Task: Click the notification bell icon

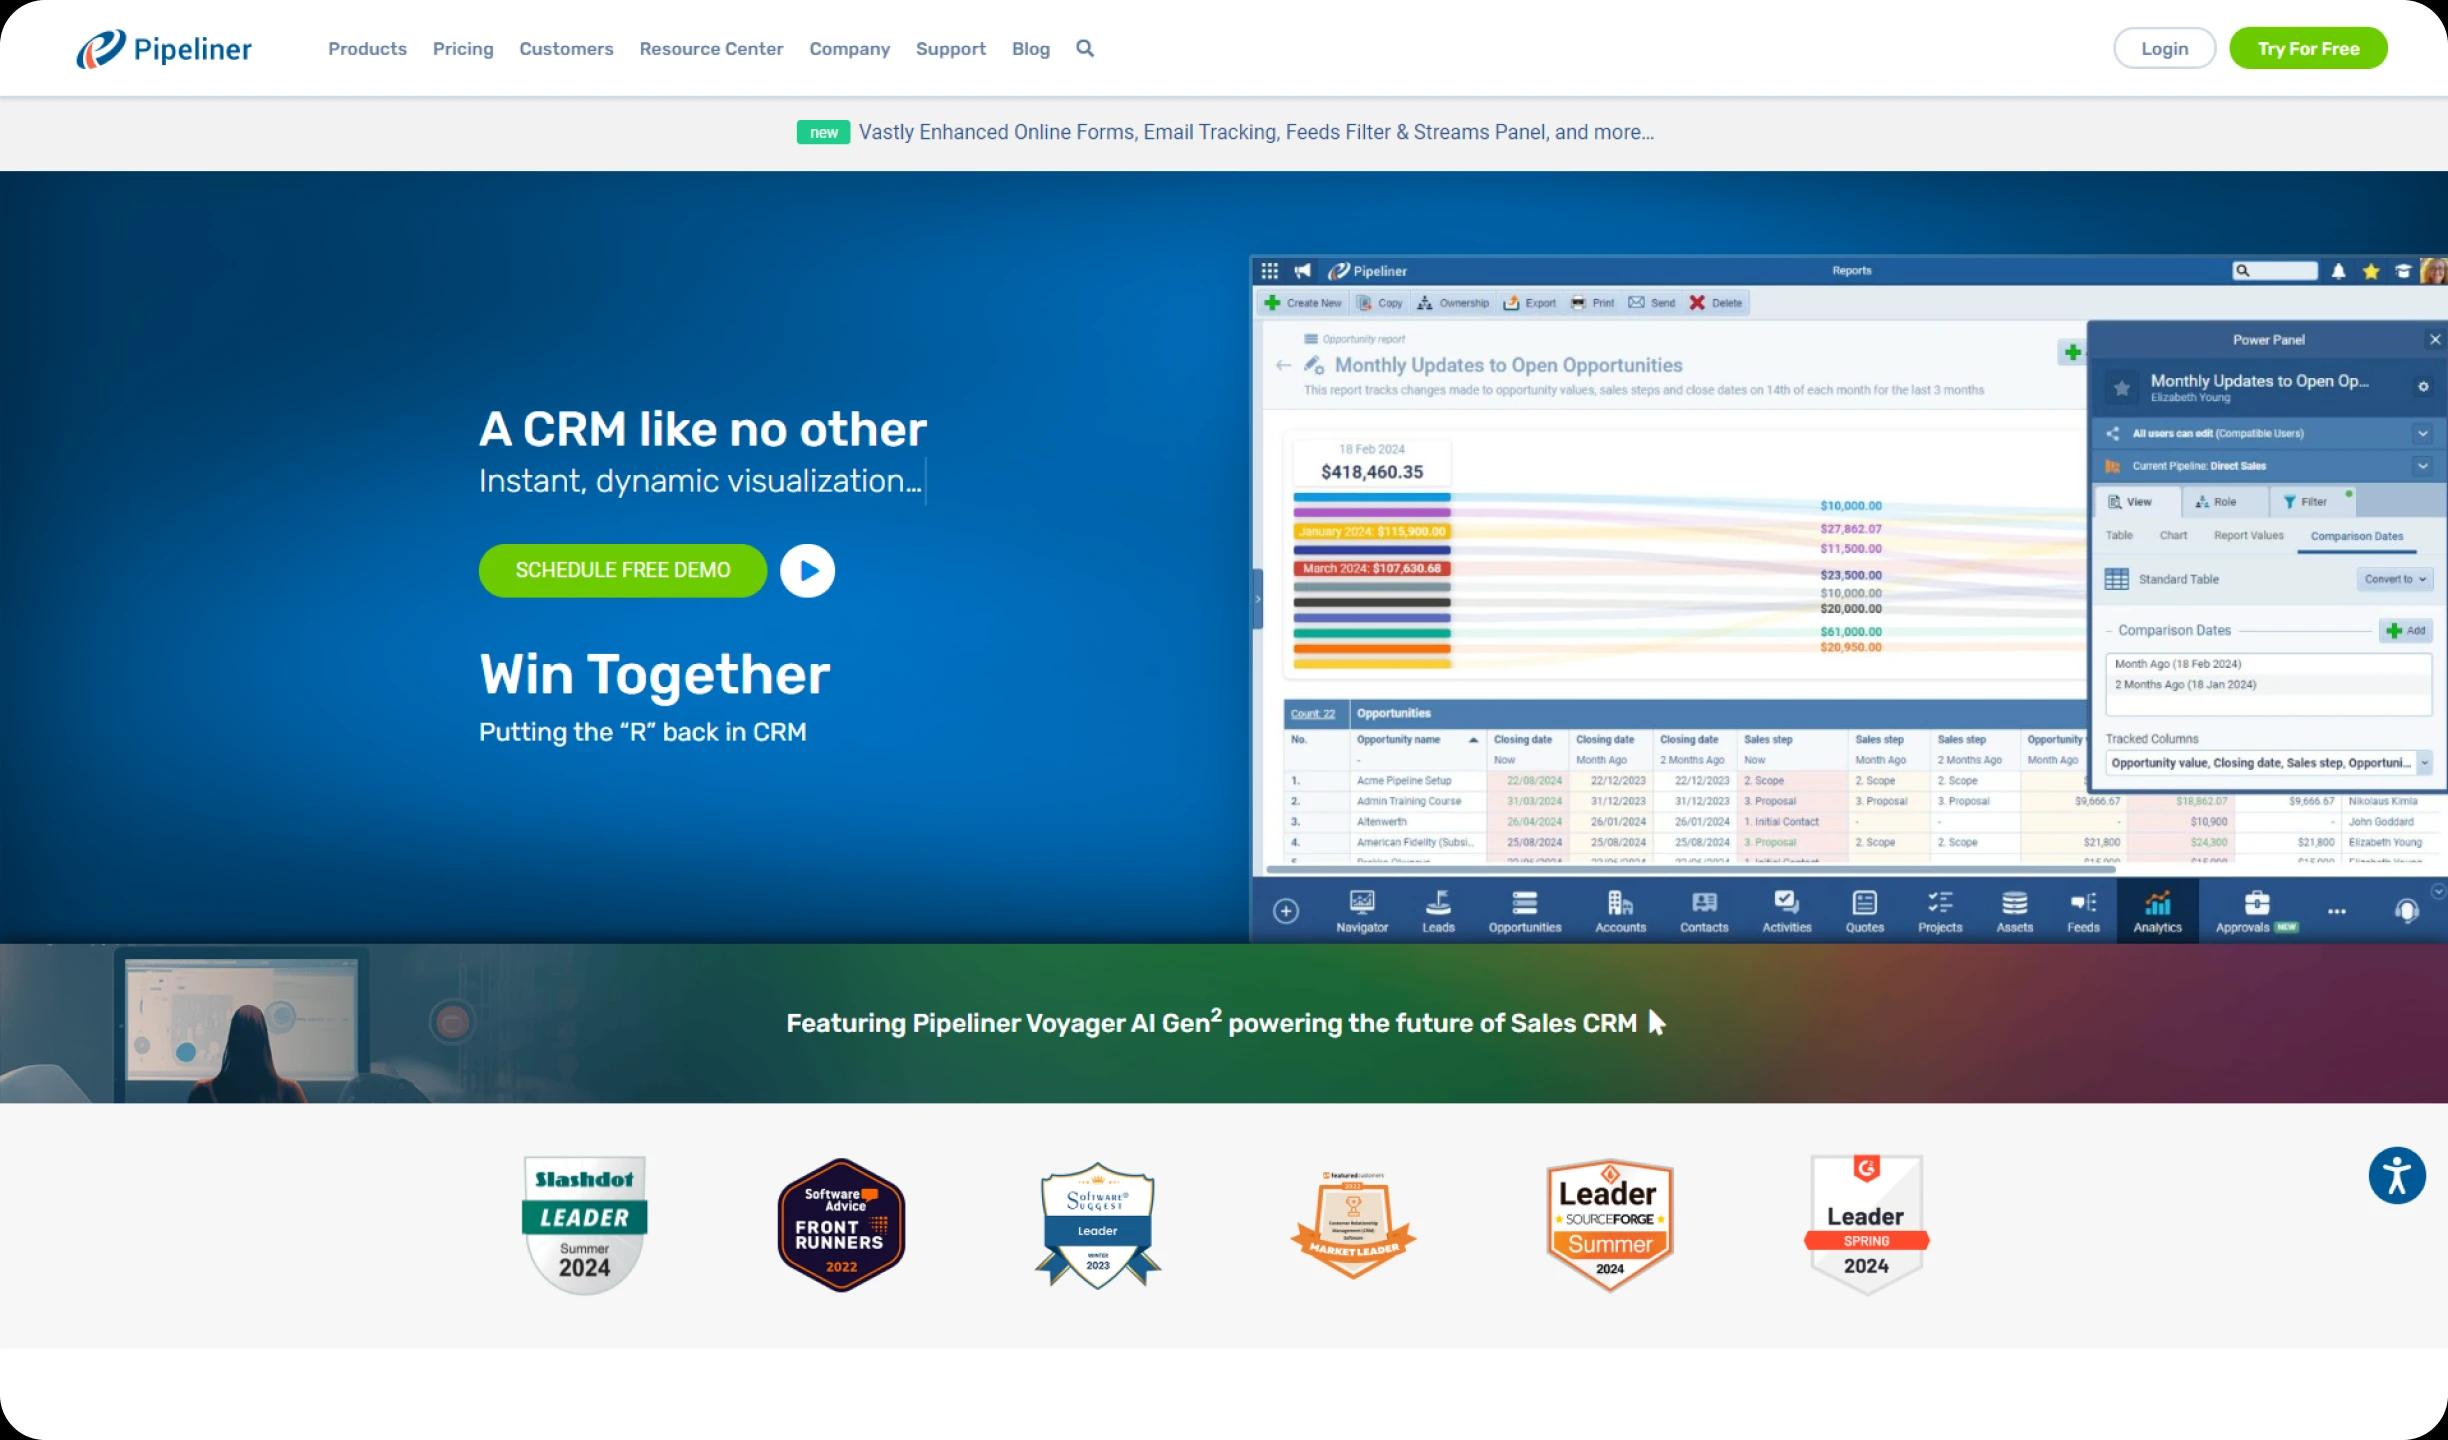Action: [2338, 271]
